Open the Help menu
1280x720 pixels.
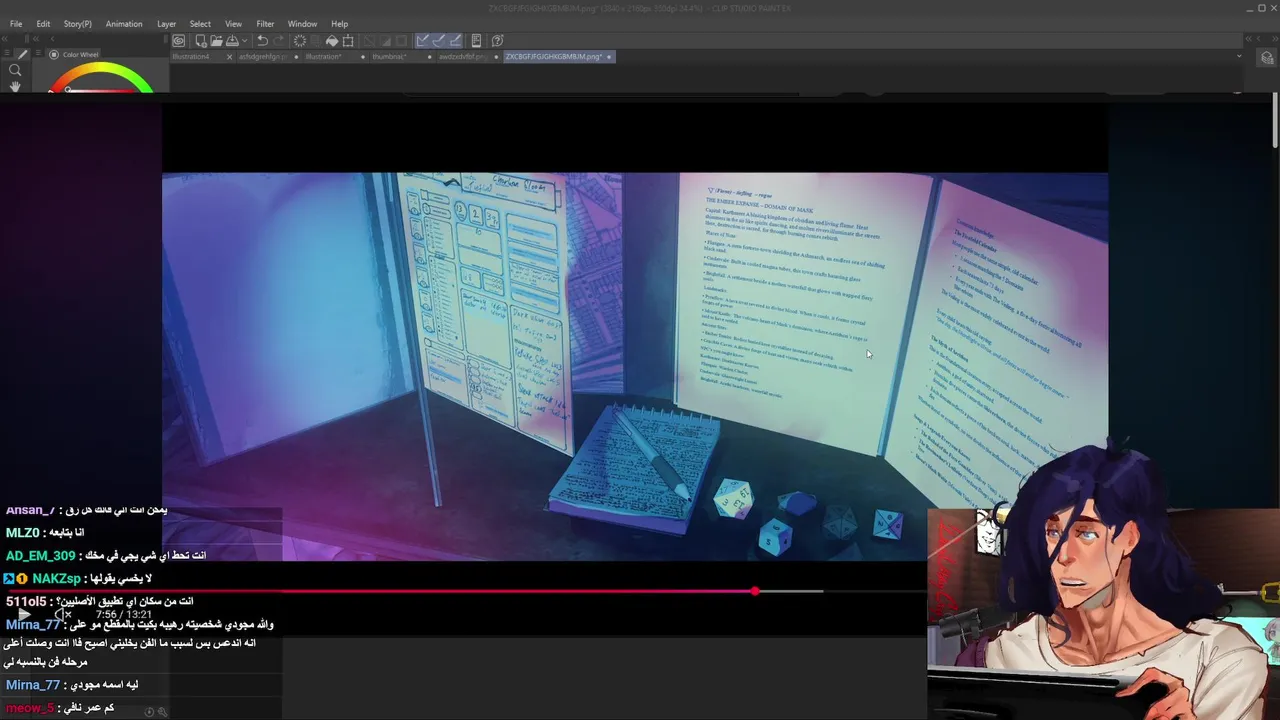click(x=340, y=24)
